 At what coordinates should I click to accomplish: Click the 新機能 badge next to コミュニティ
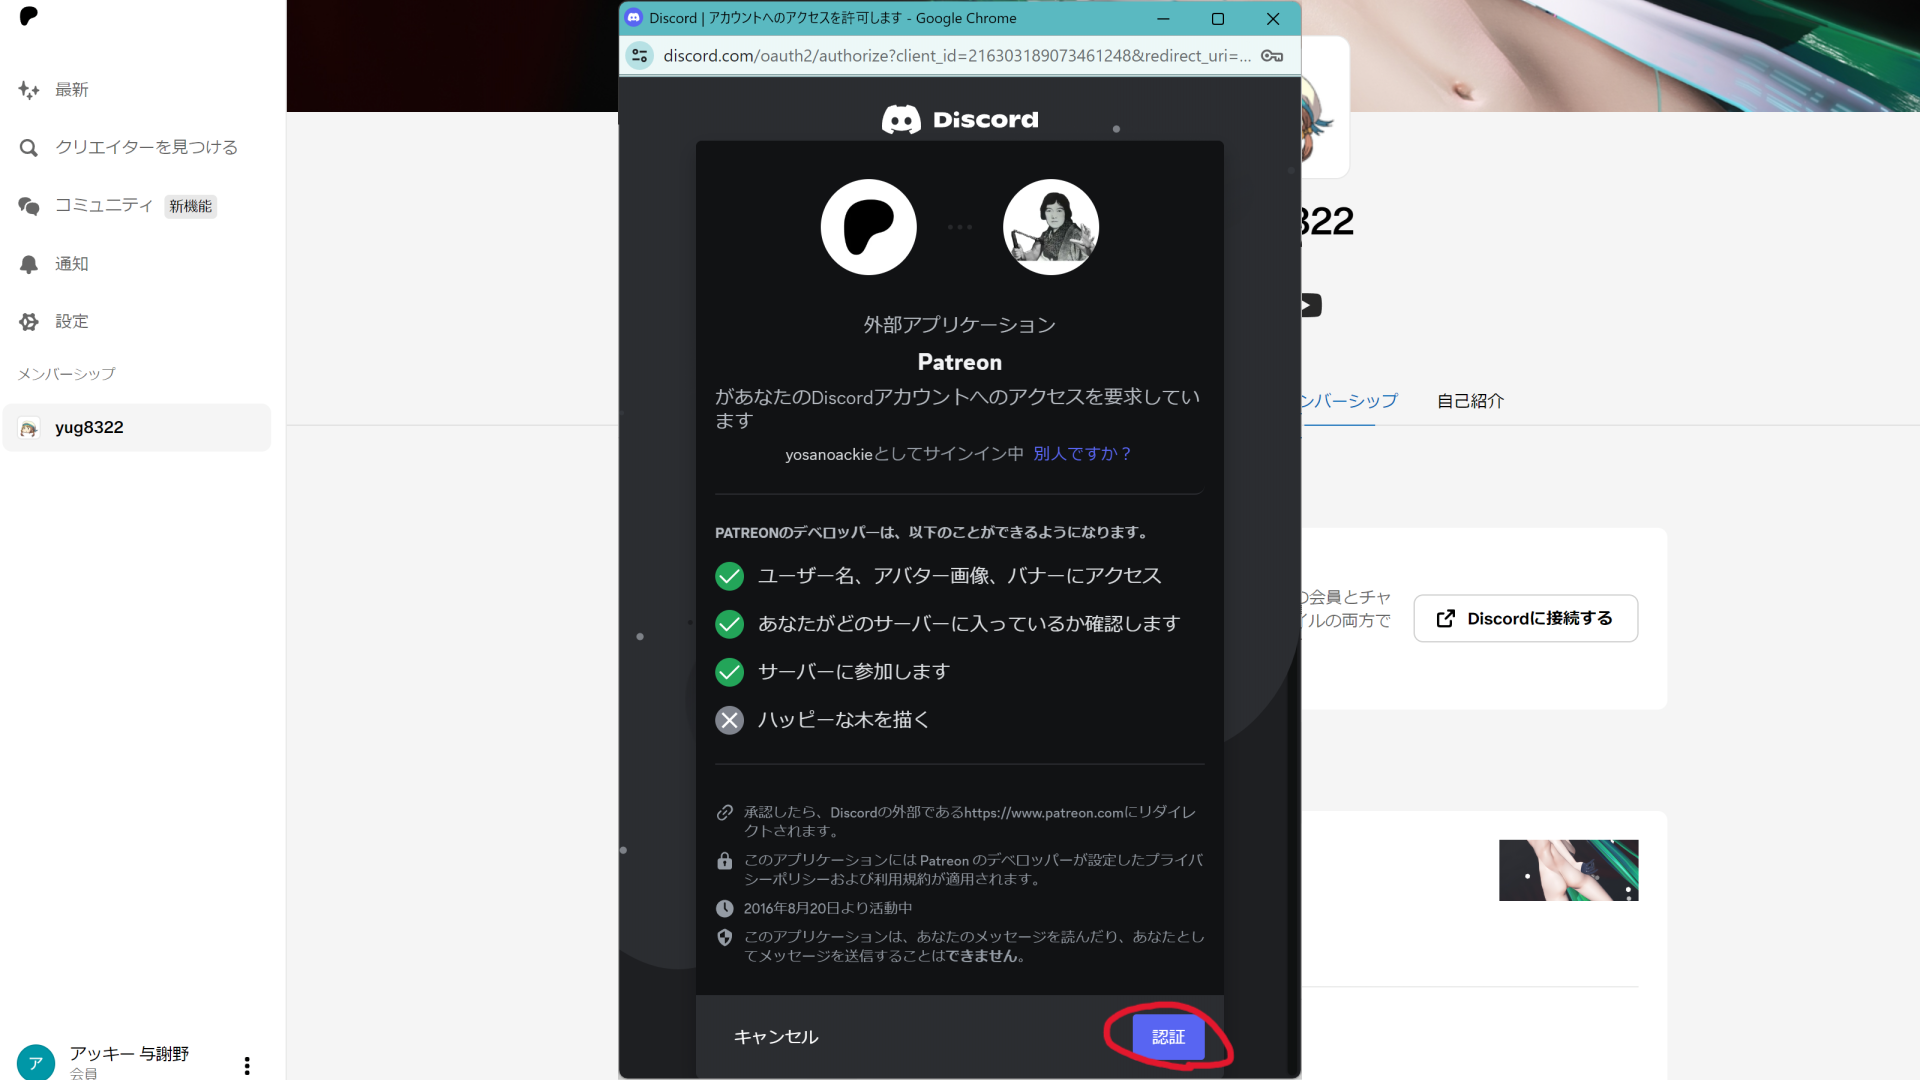[x=190, y=207]
